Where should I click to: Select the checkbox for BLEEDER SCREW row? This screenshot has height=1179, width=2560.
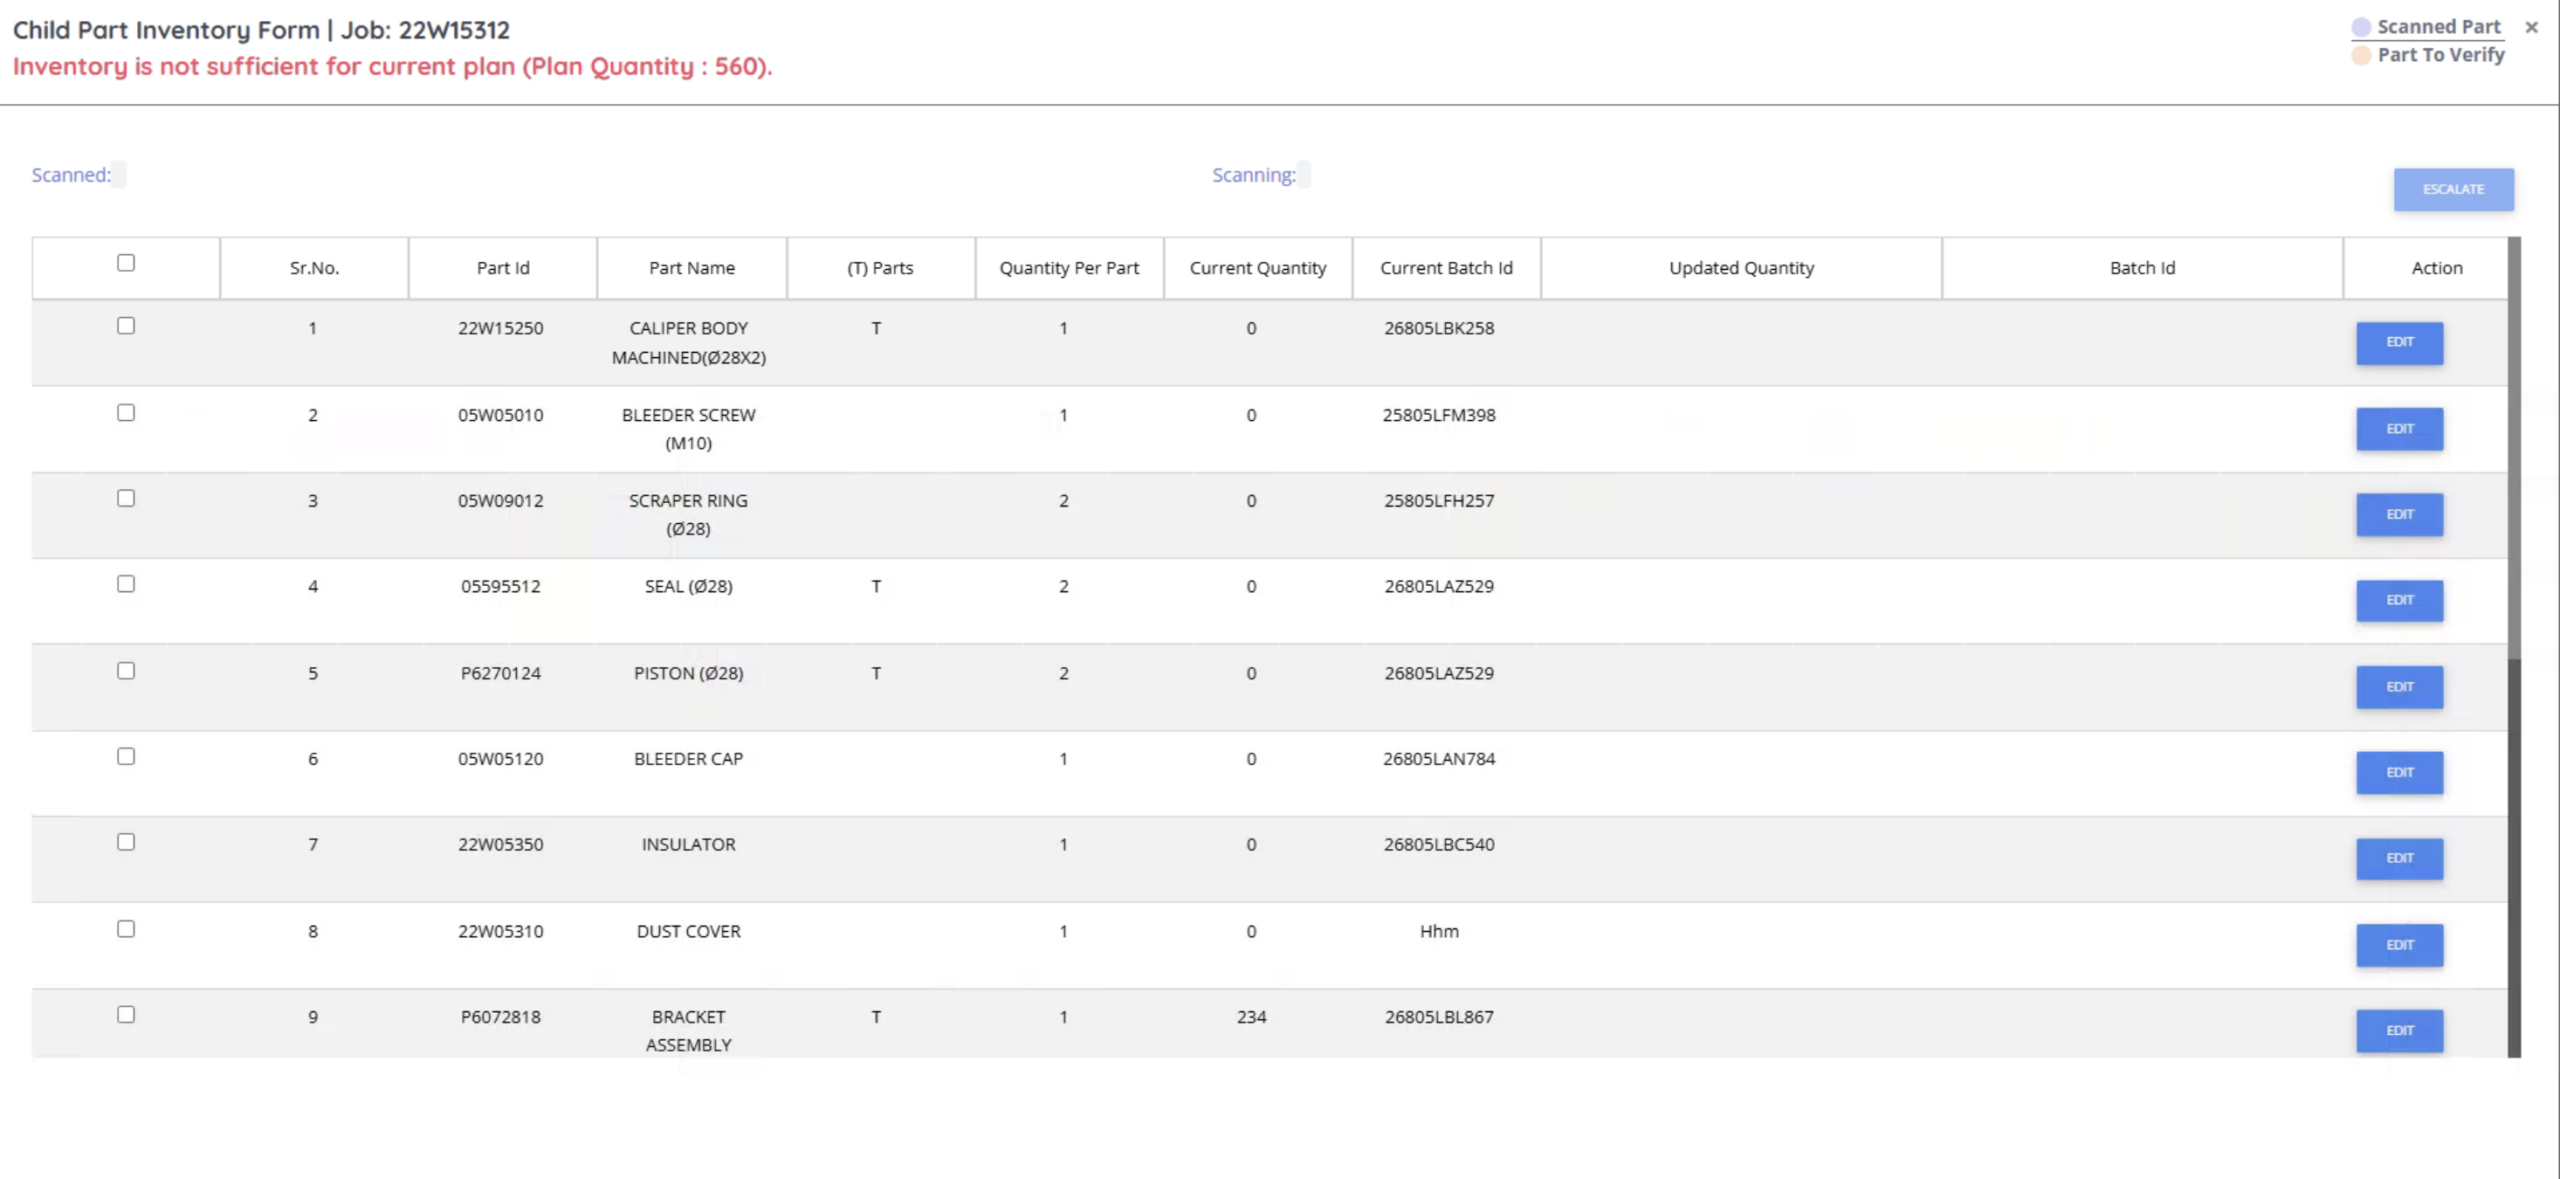pos(126,413)
